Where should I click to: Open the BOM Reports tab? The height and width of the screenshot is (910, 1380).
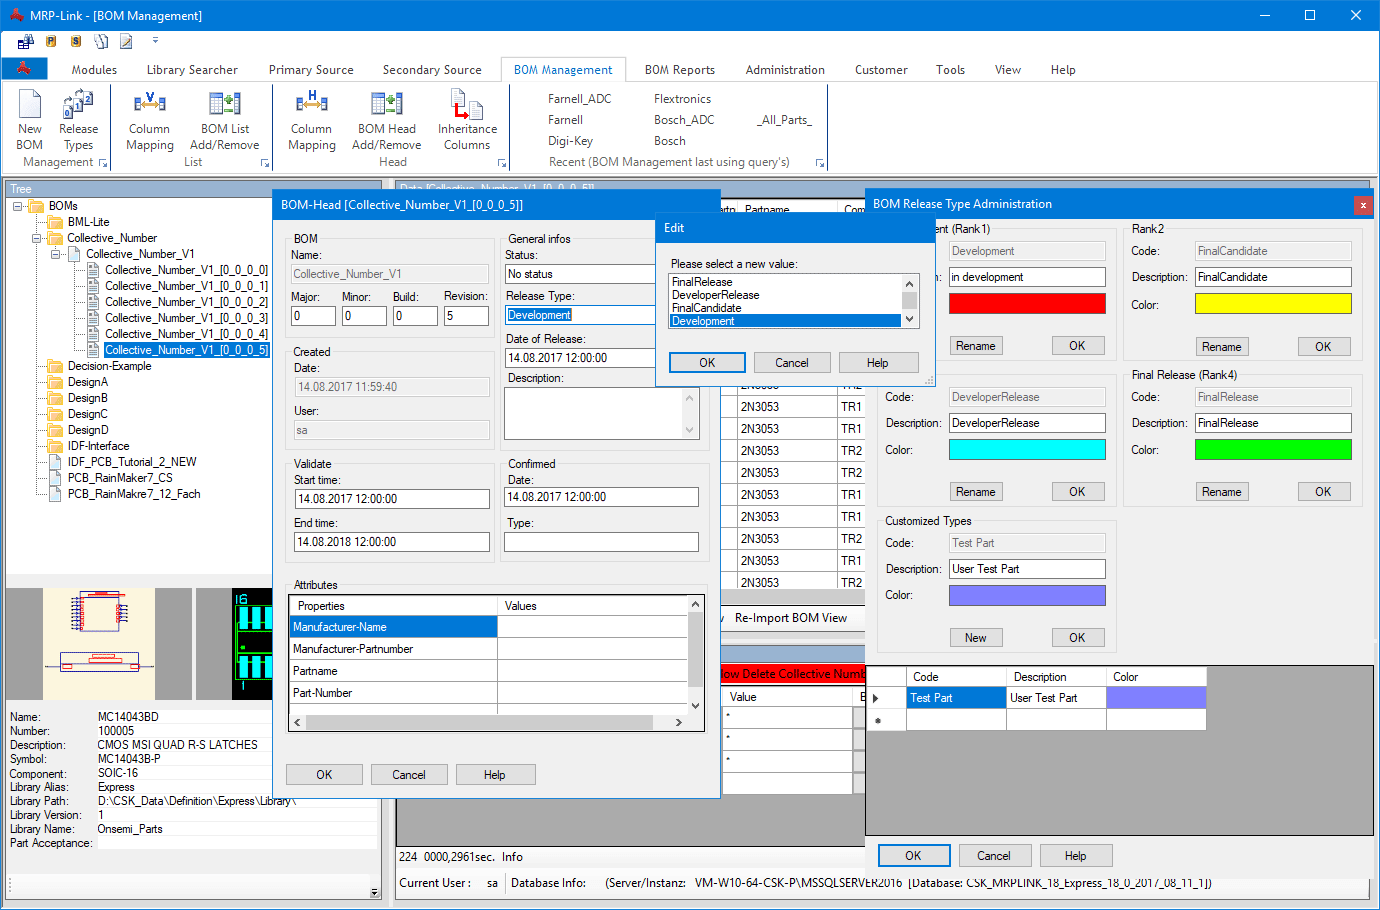(x=680, y=70)
